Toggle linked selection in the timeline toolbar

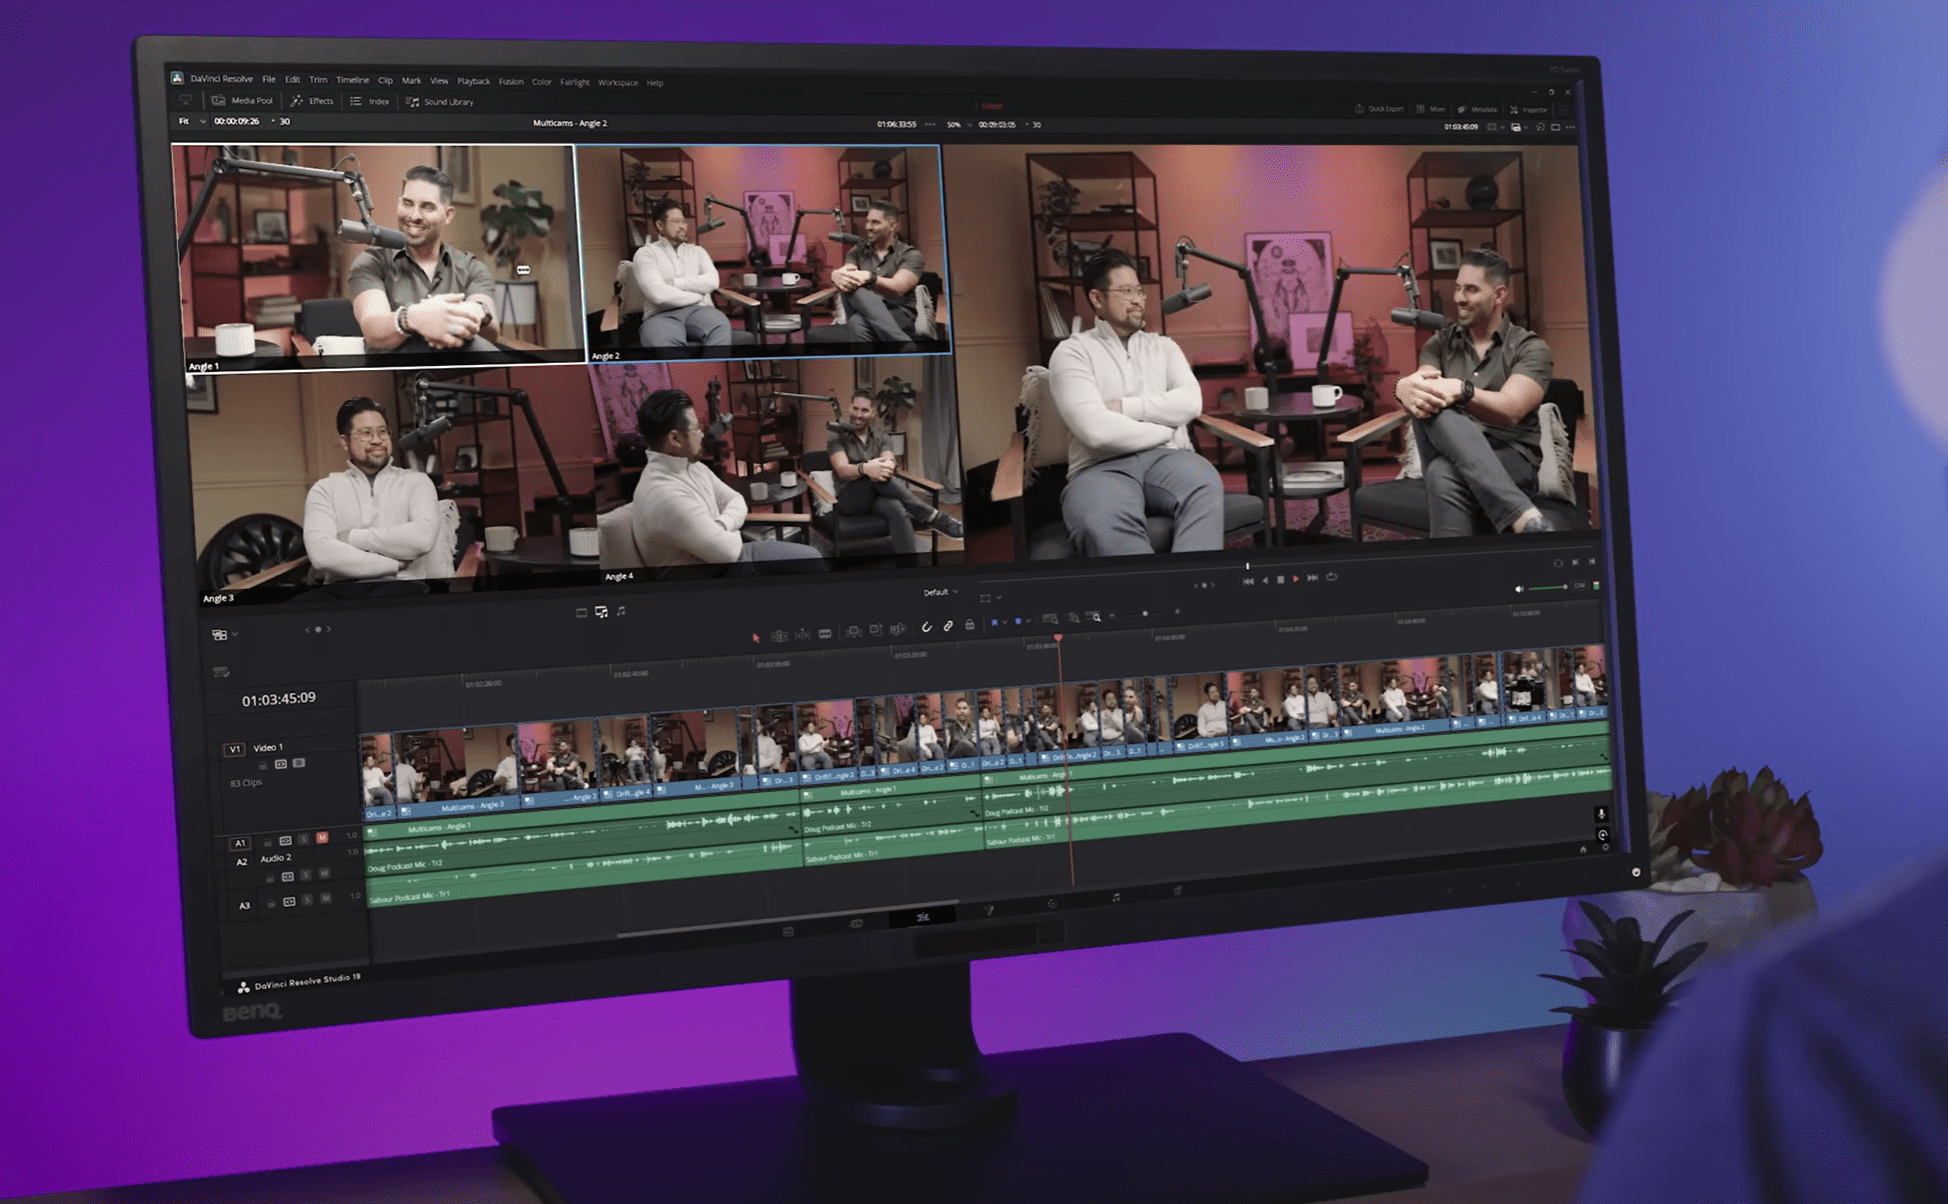[948, 626]
